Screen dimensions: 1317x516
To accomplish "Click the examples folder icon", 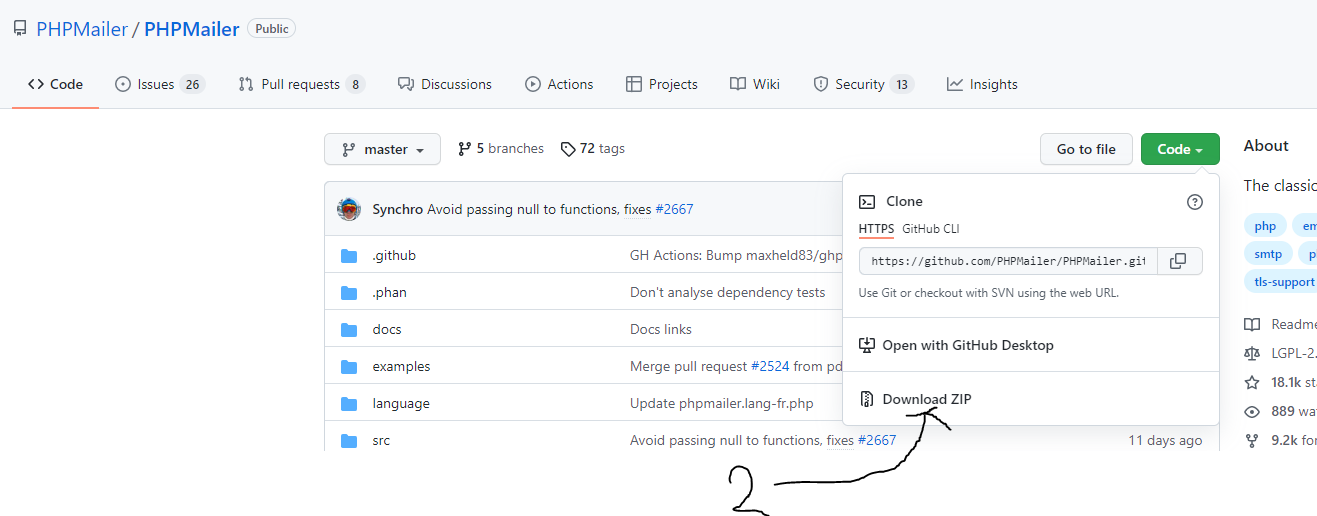I will tap(349, 366).
